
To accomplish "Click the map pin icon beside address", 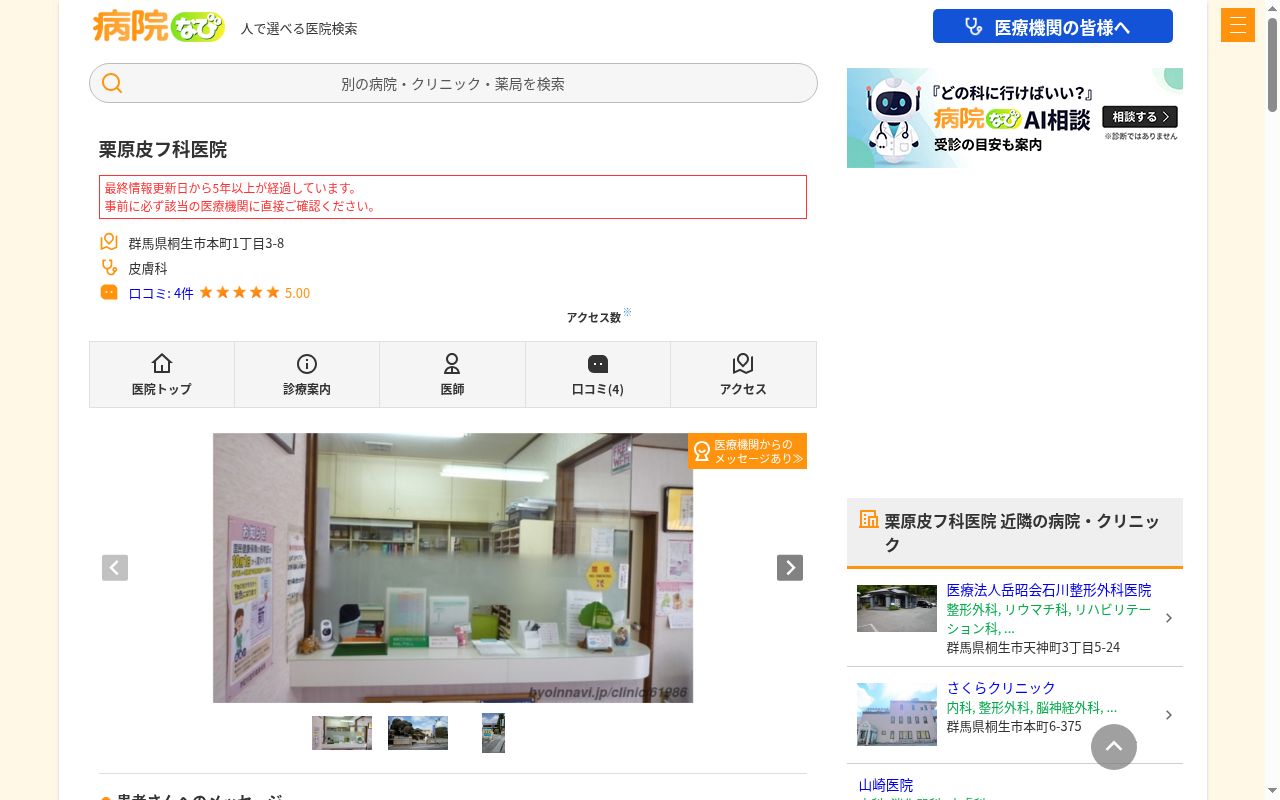I will (109, 242).
